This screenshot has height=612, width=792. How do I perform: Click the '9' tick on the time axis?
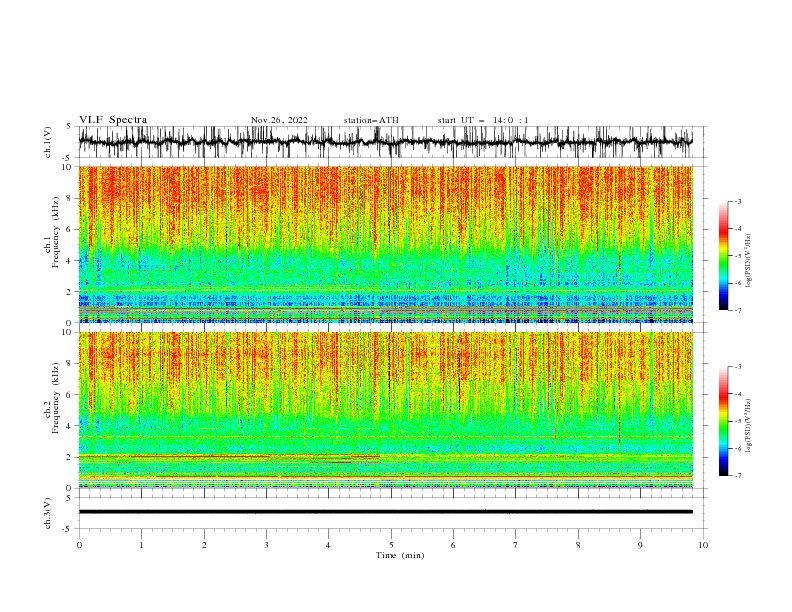pos(640,545)
